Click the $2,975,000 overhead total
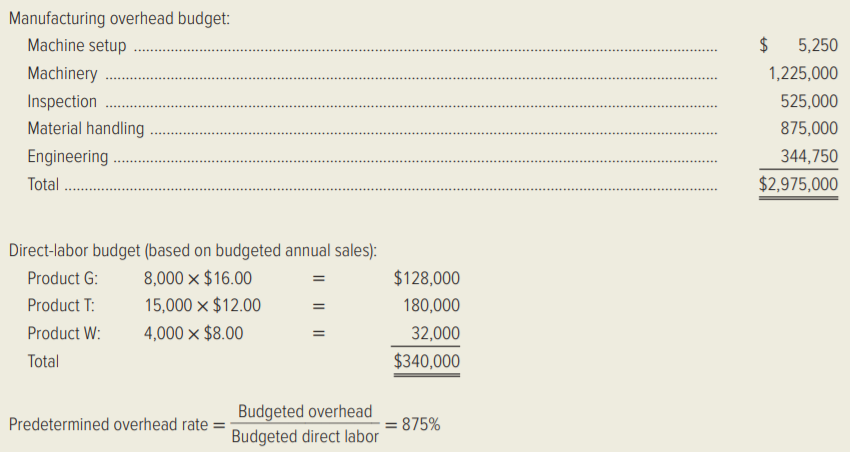The width and height of the screenshot is (850, 452). pyautogui.click(x=799, y=185)
